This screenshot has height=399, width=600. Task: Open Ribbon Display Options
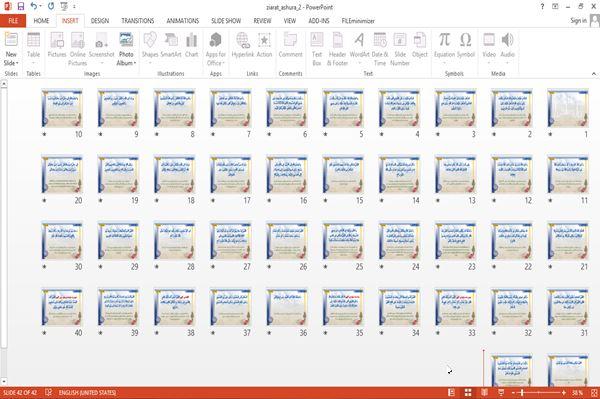(555, 7)
